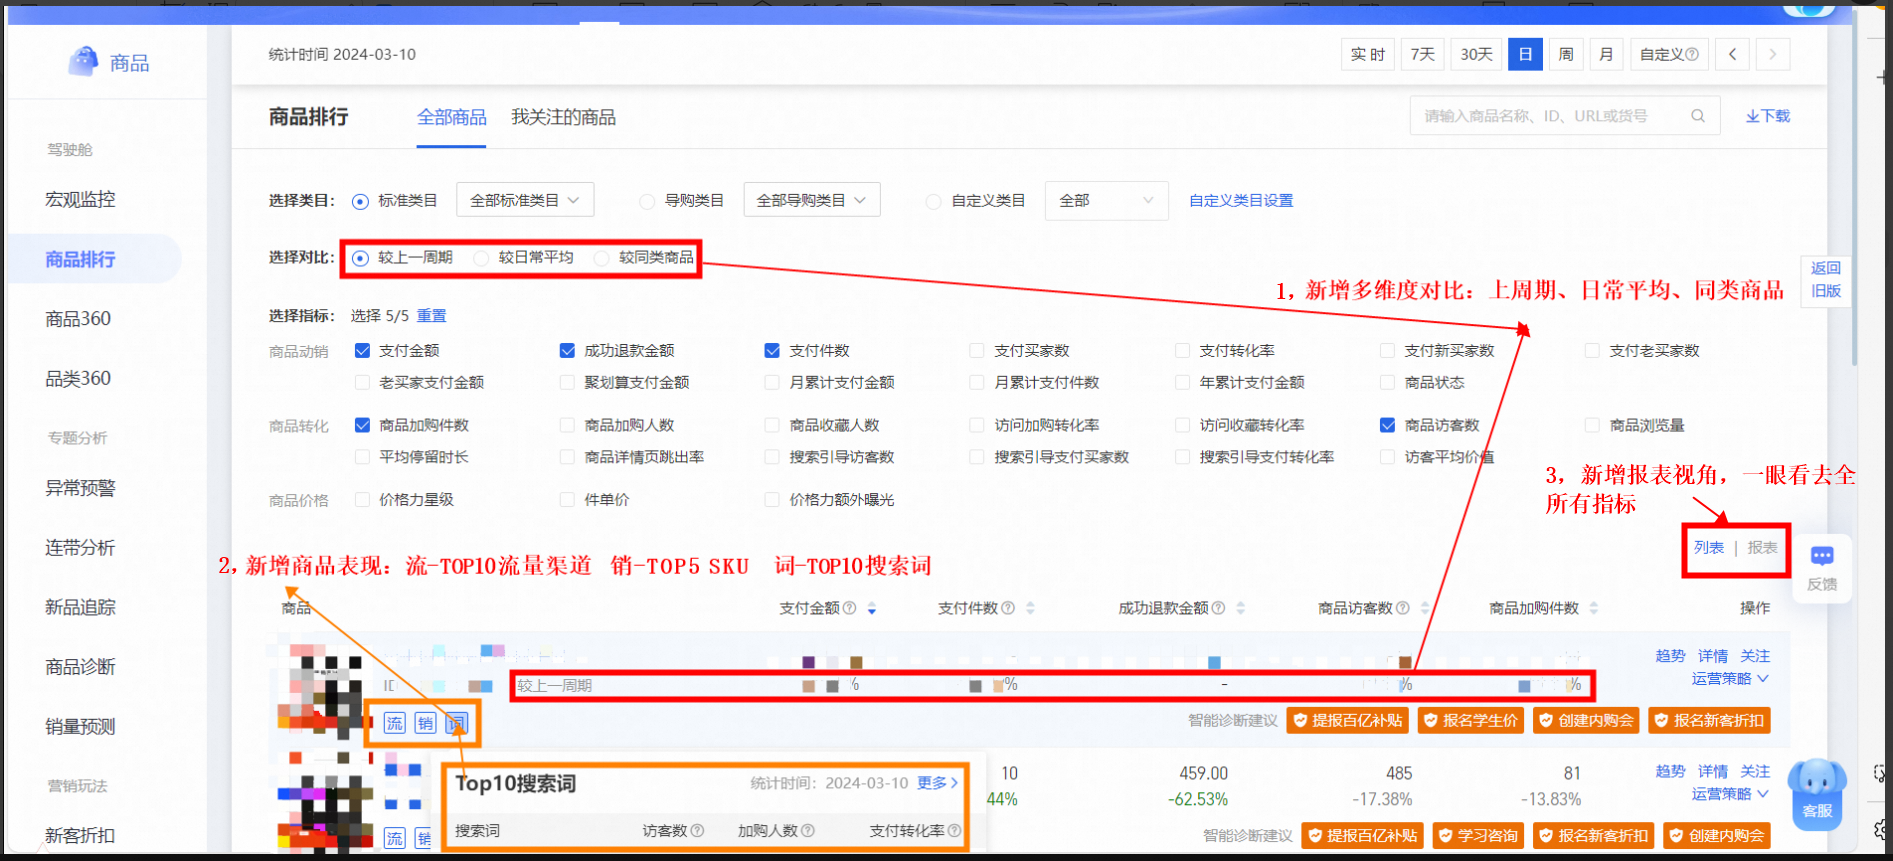
Task: Click the 重置 reset metrics link
Action: 432,316
